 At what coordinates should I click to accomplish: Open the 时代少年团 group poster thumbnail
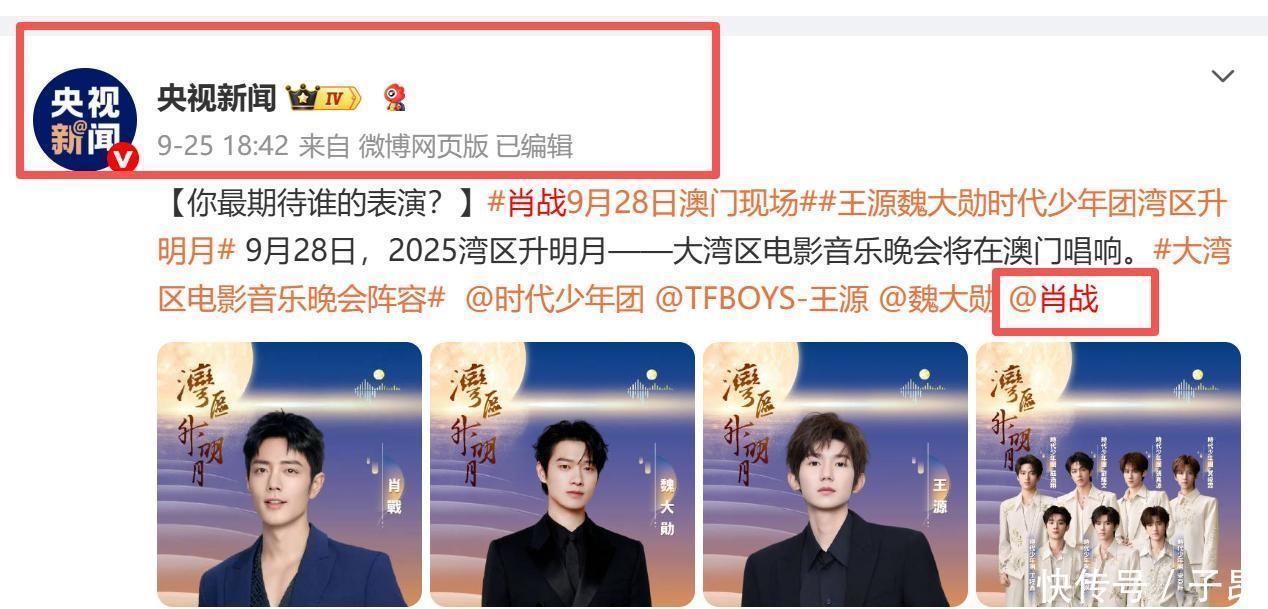pyautogui.click(x=1108, y=474)
